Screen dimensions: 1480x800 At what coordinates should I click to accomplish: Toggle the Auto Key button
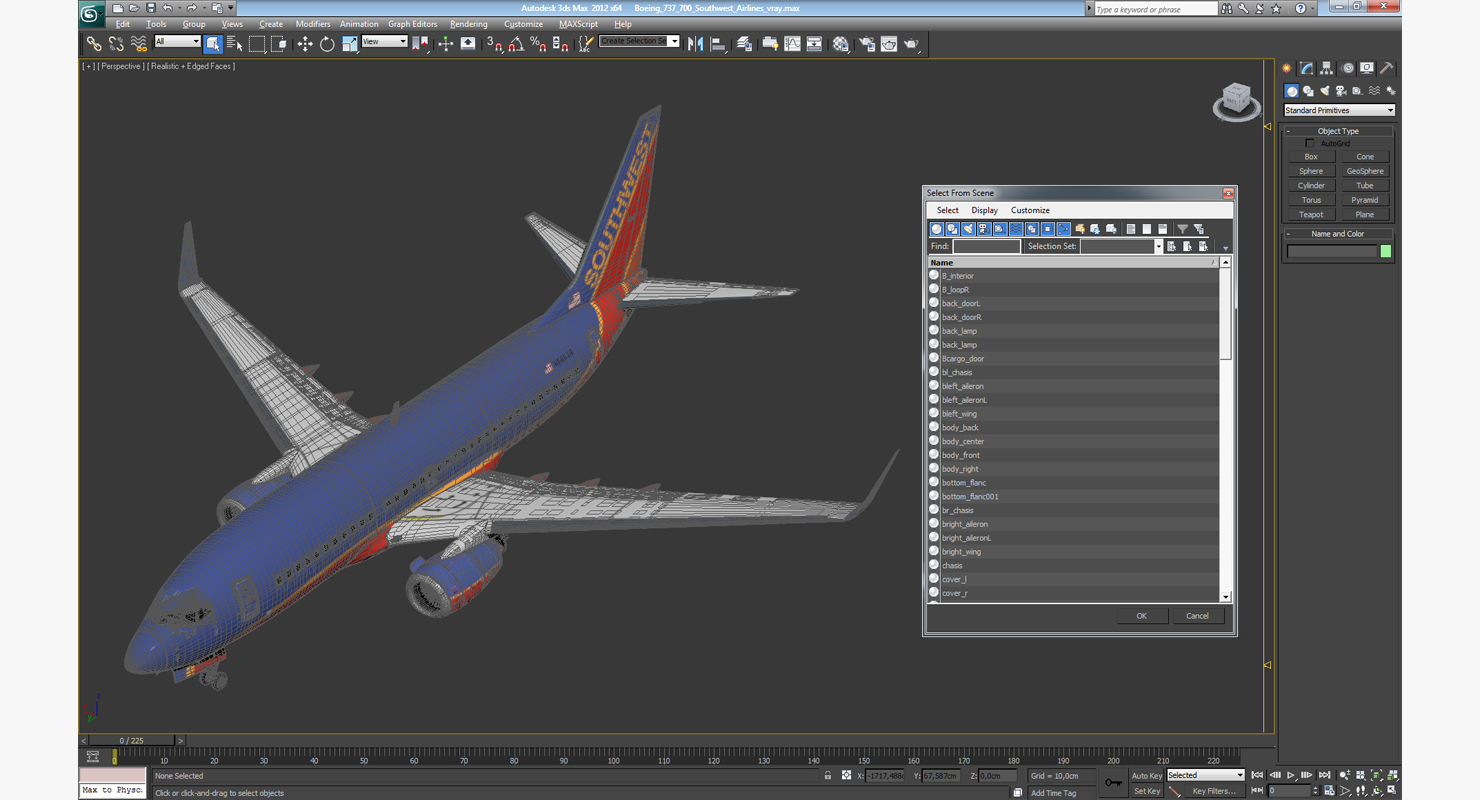(x=1147, y=775)
